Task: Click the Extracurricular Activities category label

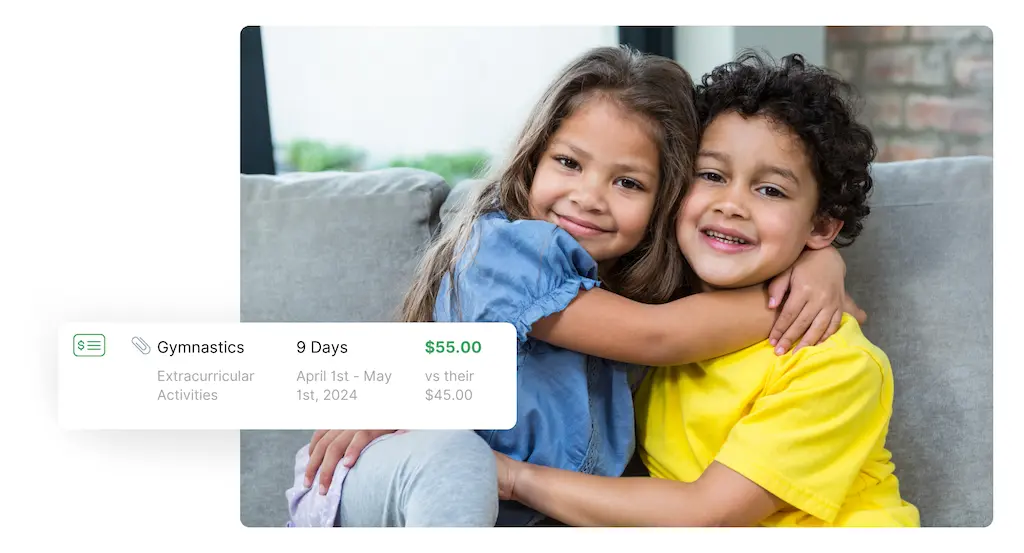Action: pyautogui.click(x=205, y=385)
